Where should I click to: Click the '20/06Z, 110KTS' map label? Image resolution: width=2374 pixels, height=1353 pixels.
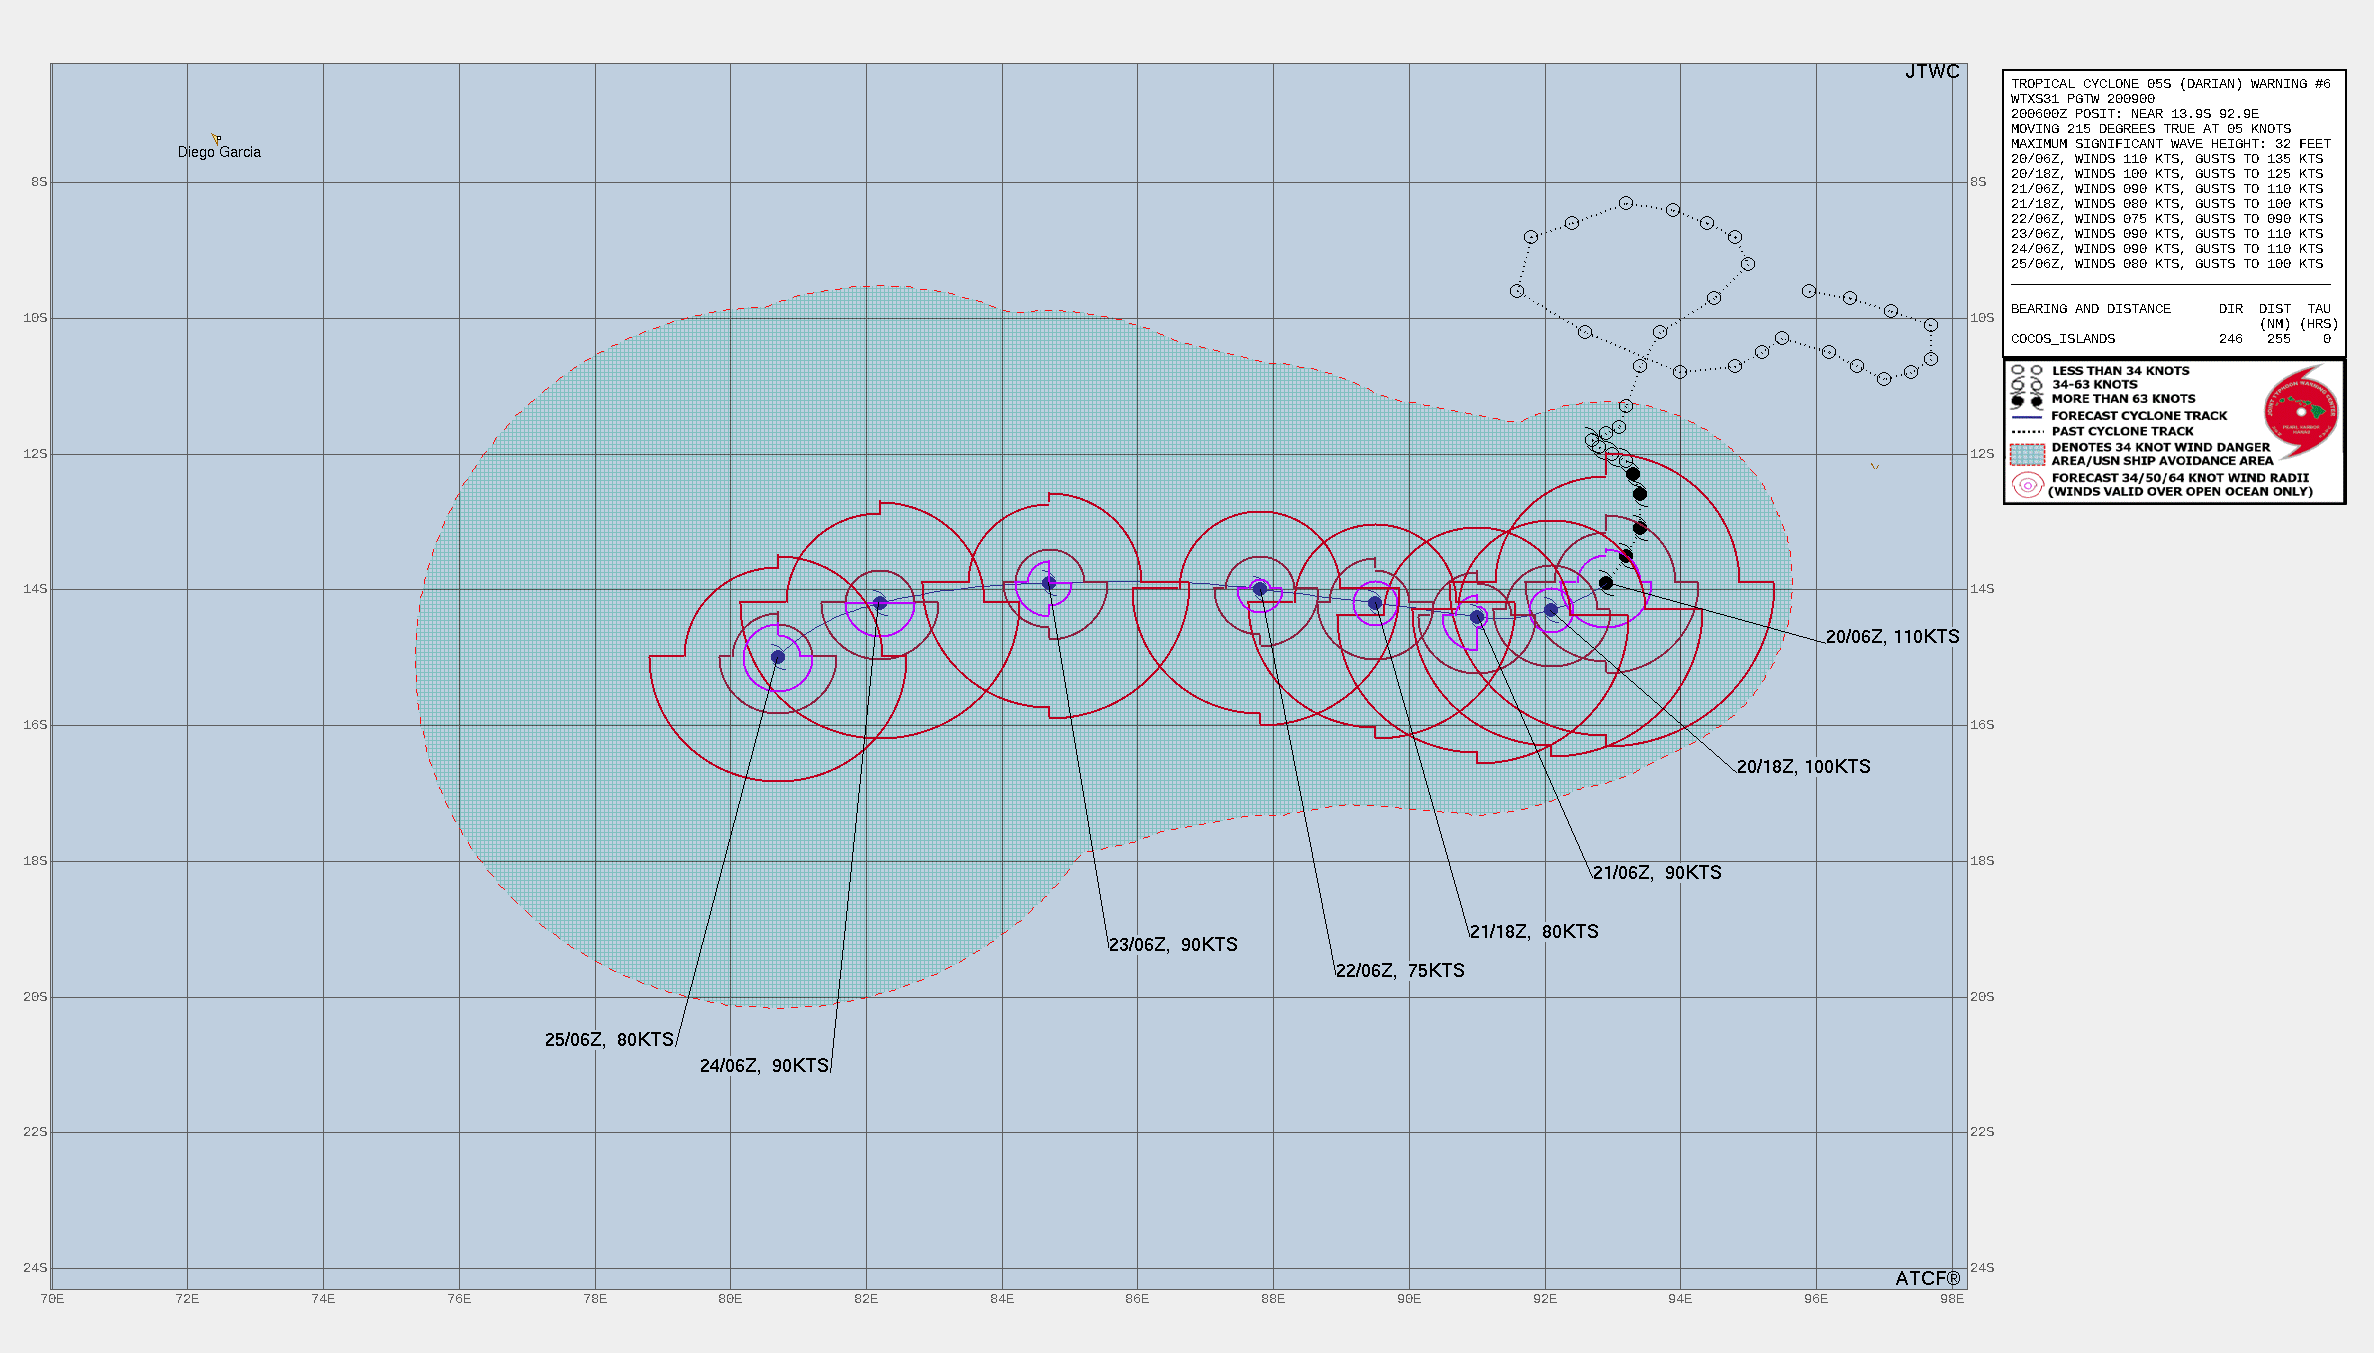[1892, 637]
